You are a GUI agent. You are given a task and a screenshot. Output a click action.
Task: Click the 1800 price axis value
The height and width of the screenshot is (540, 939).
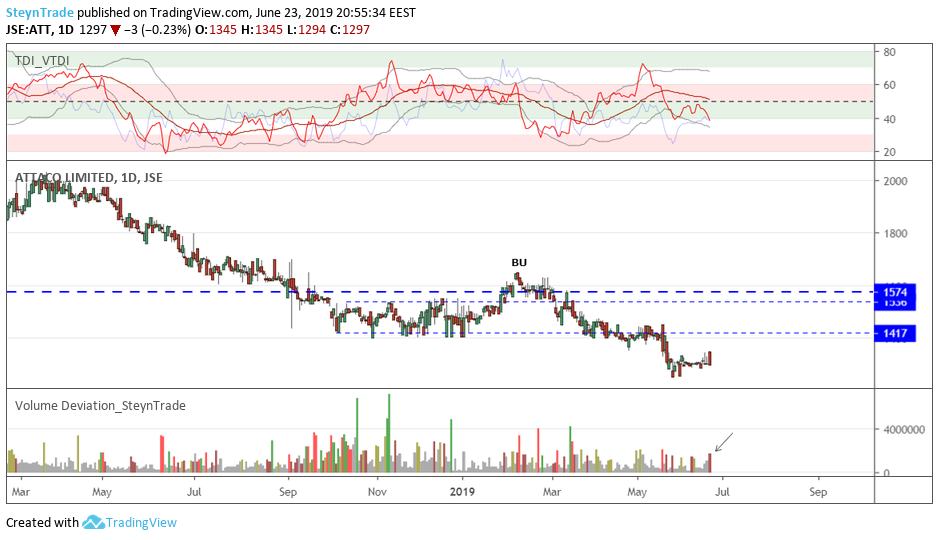click(895, 233)
